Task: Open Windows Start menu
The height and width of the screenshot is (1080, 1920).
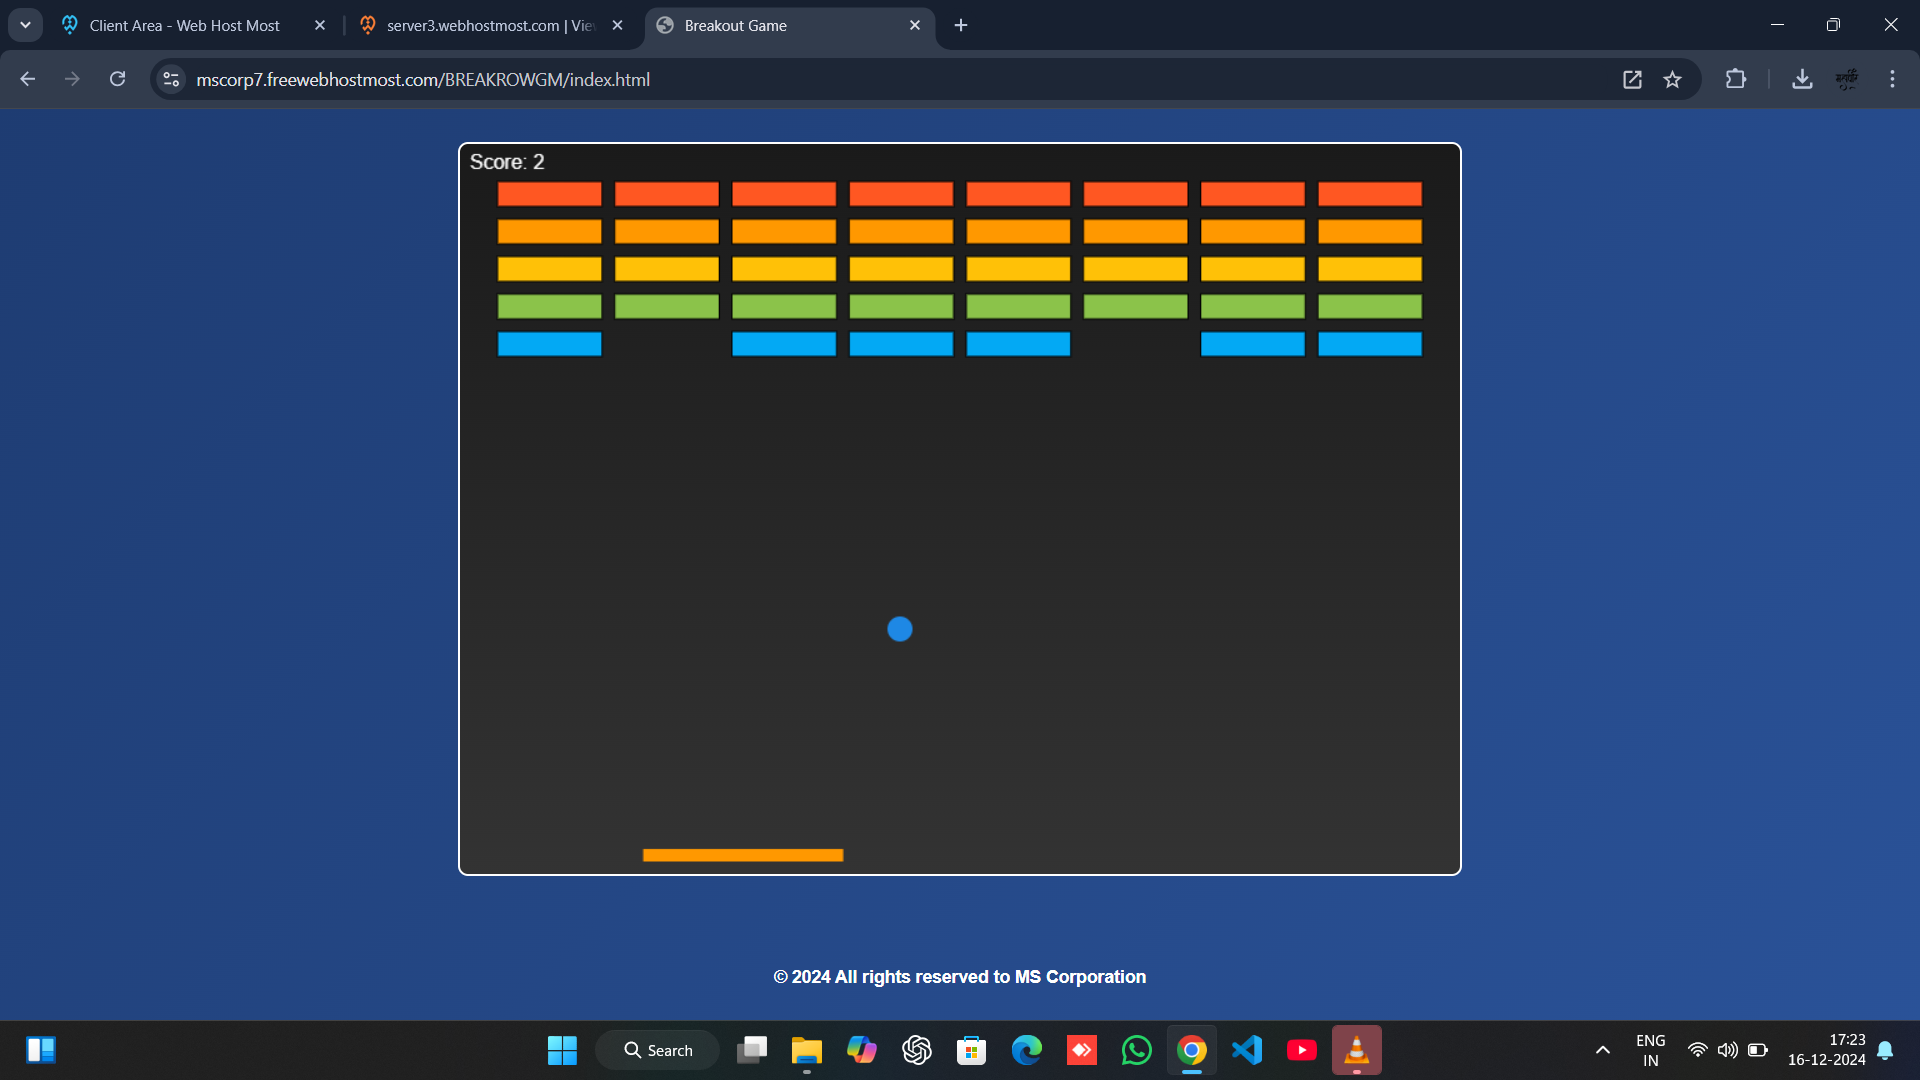Action: click(x=562, y=1050)
